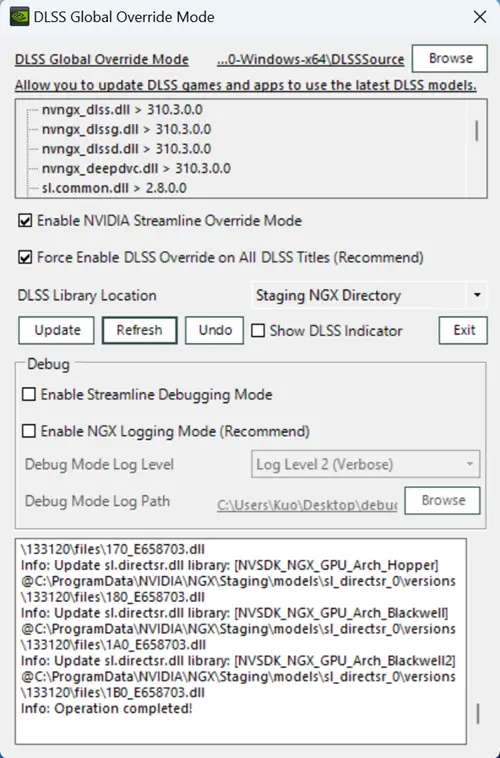Uncheck Enable NVIDIA Streamline Override Mode
This screenshot has width=500, height=758.
[x=25, y=221]
